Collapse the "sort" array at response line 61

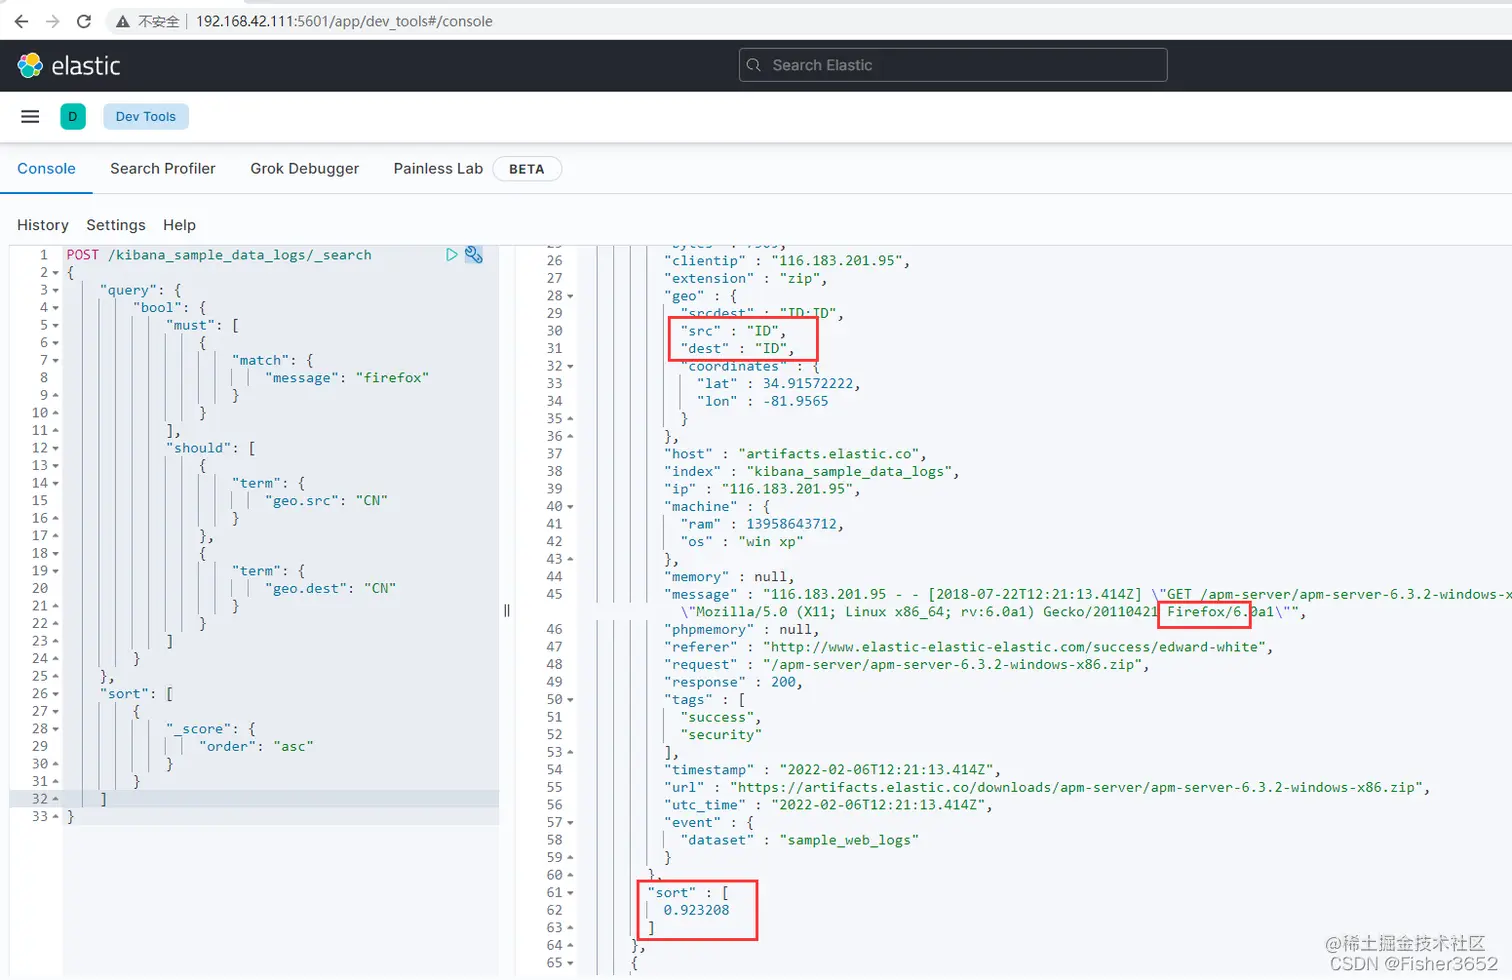pyautogui.click(x=570, y=893)
